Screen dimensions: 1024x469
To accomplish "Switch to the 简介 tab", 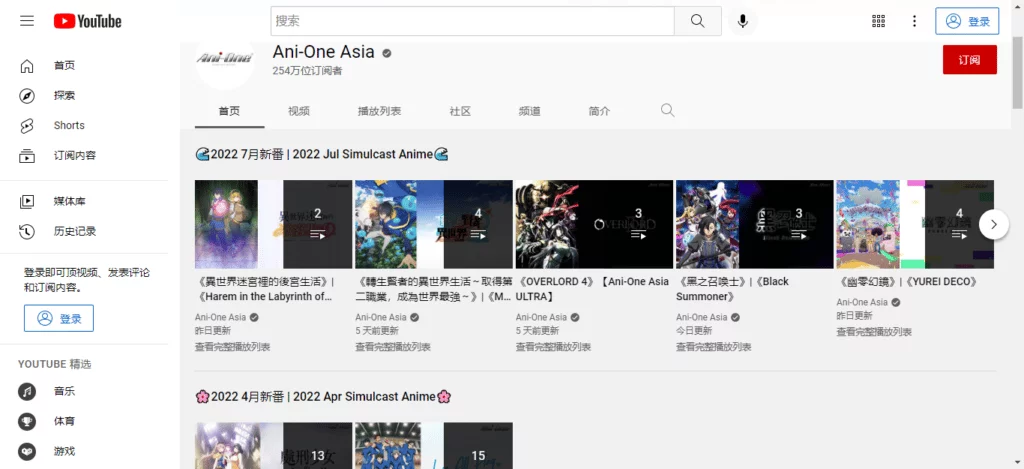I will 599,111.
